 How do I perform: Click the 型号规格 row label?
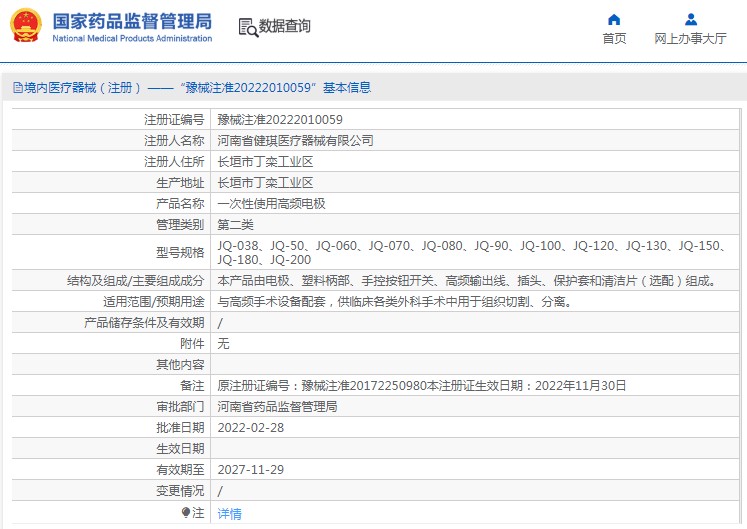click(x=181, y=253)
